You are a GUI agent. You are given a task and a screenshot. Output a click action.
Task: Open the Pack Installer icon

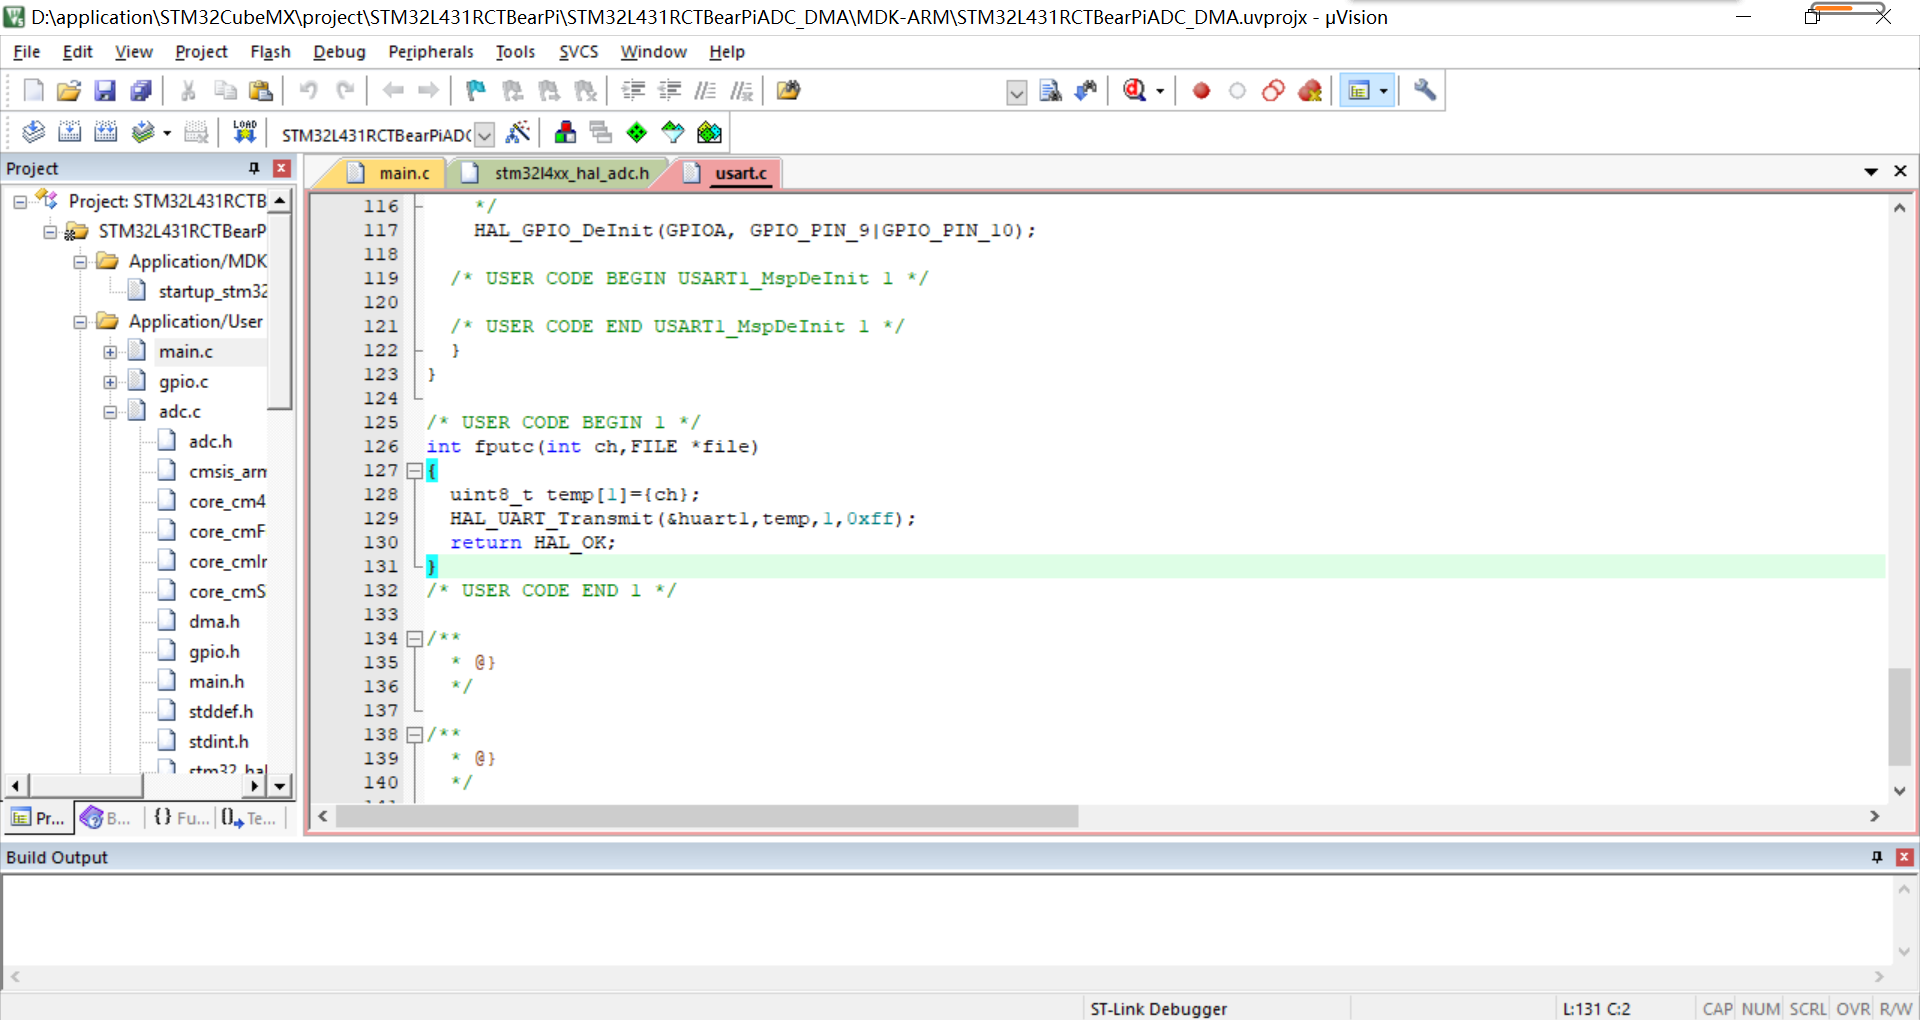(709, 132)
